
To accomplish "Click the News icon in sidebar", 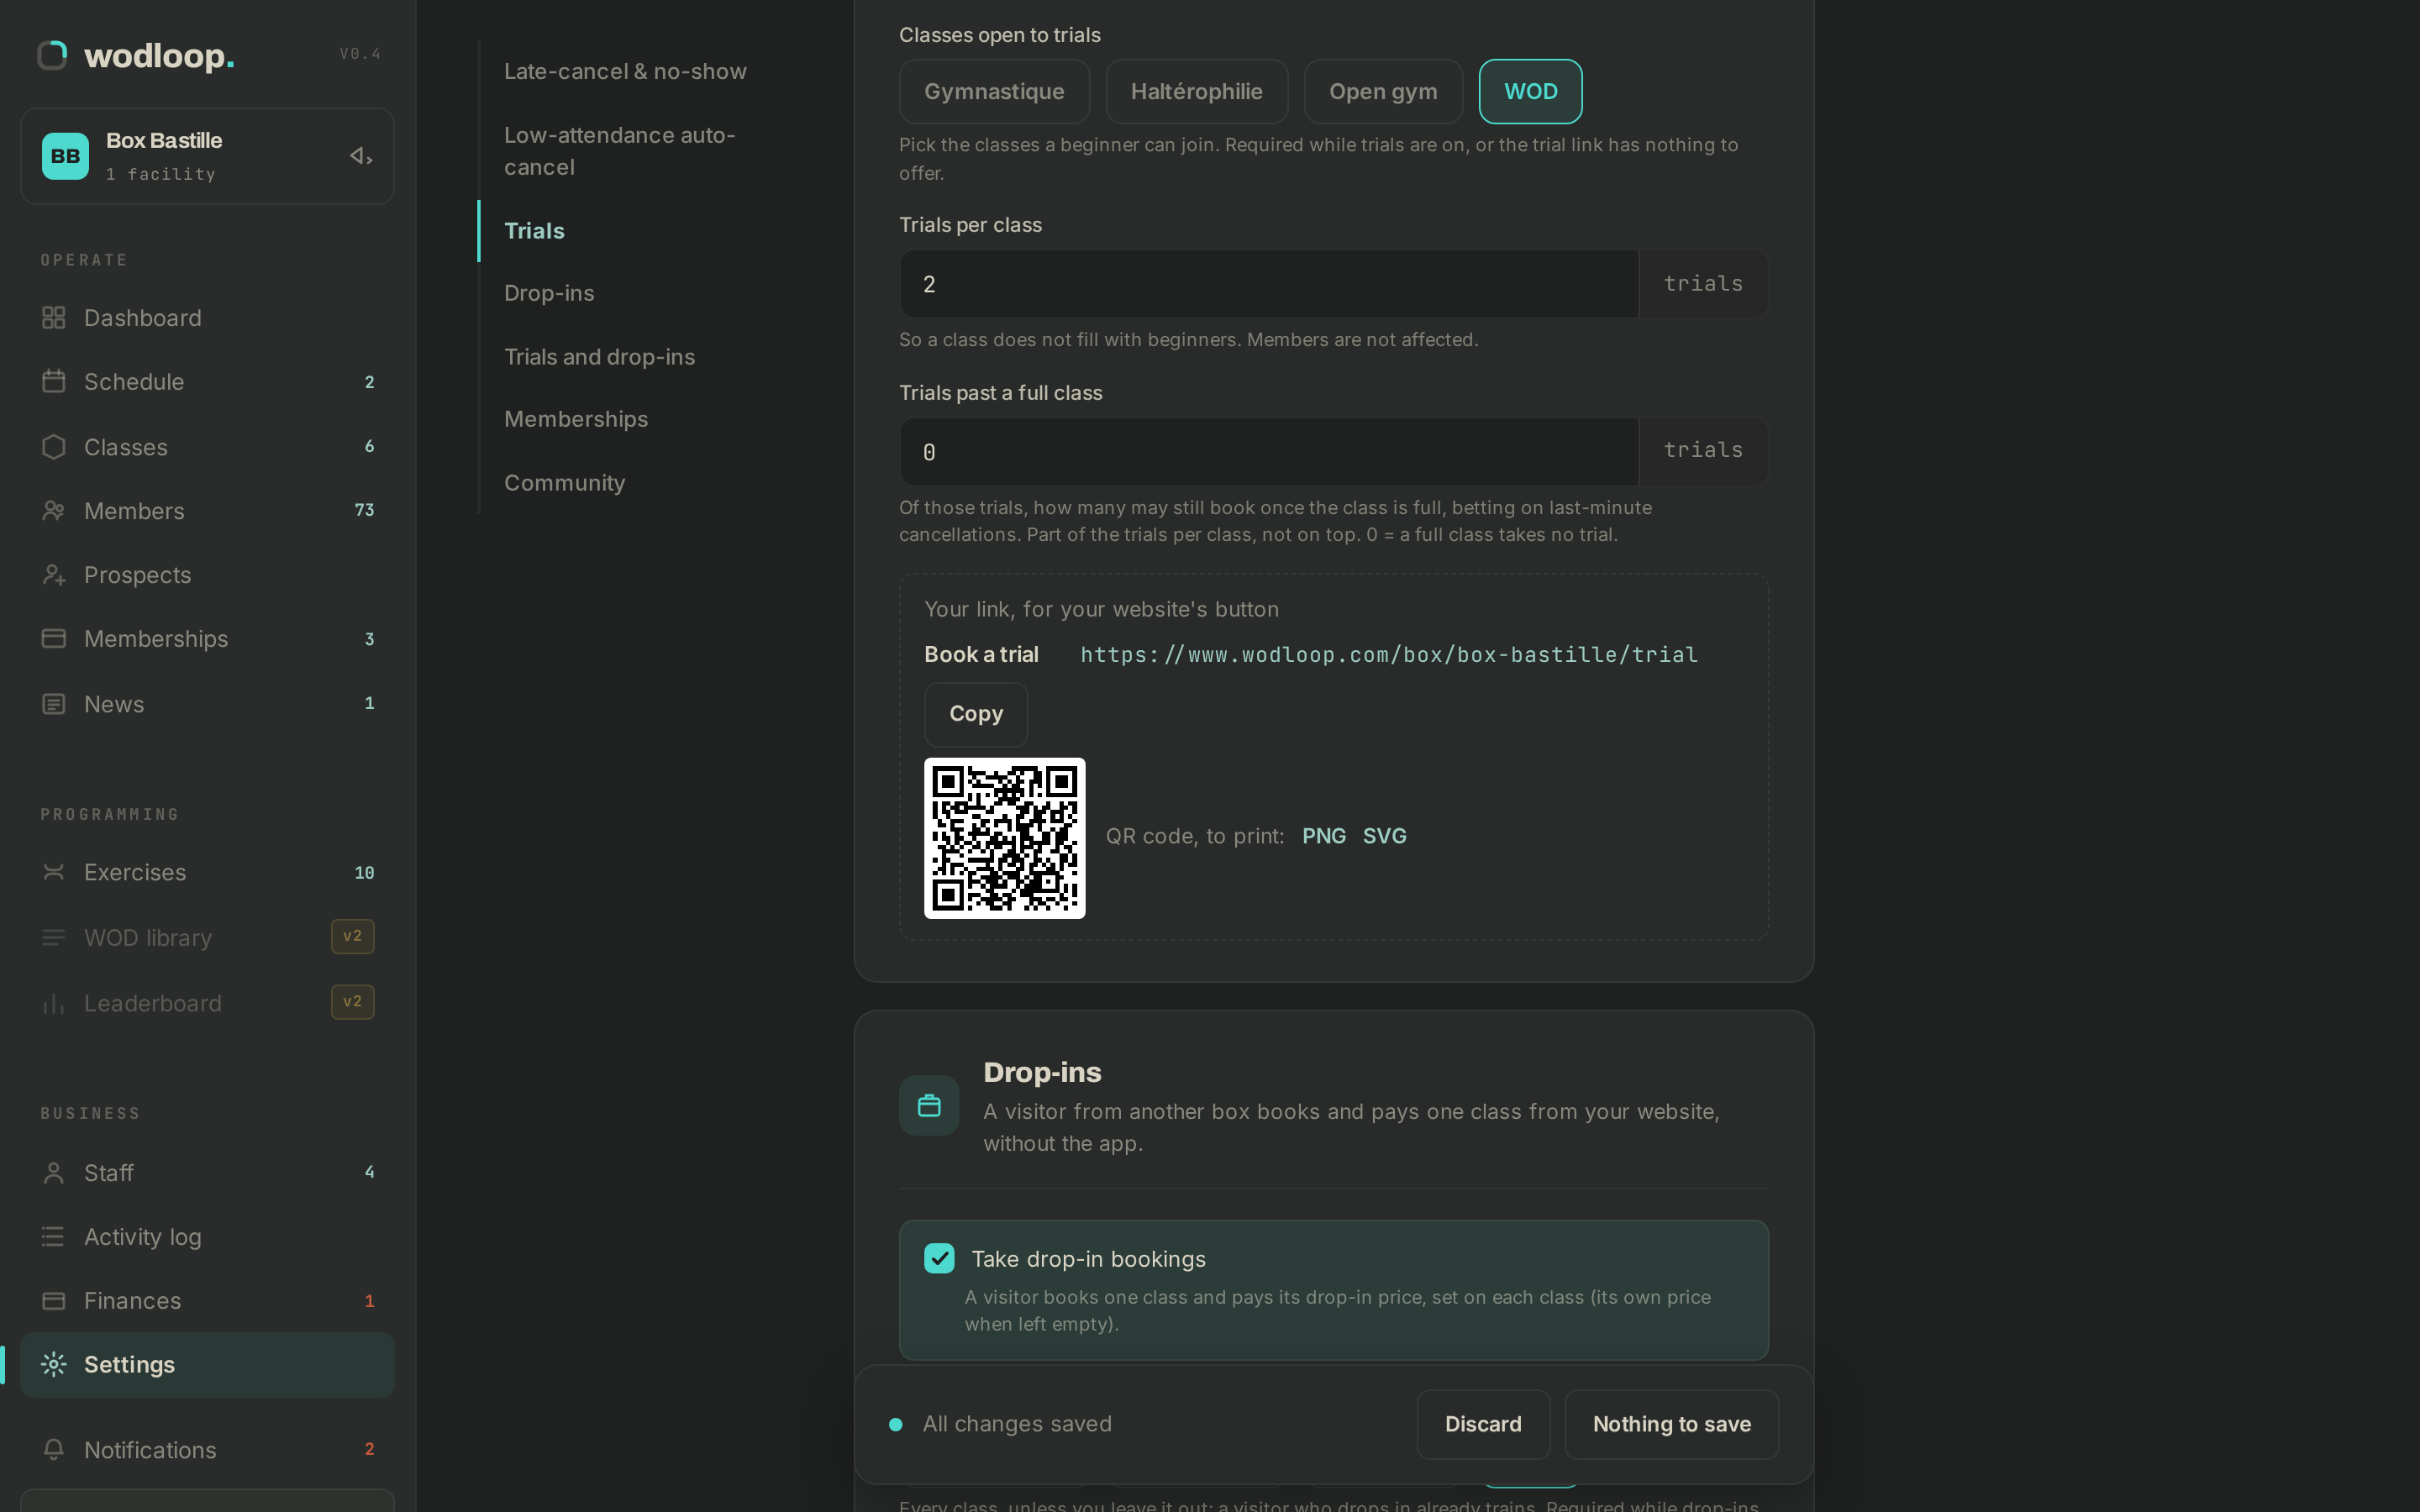I will click(54, 704).
